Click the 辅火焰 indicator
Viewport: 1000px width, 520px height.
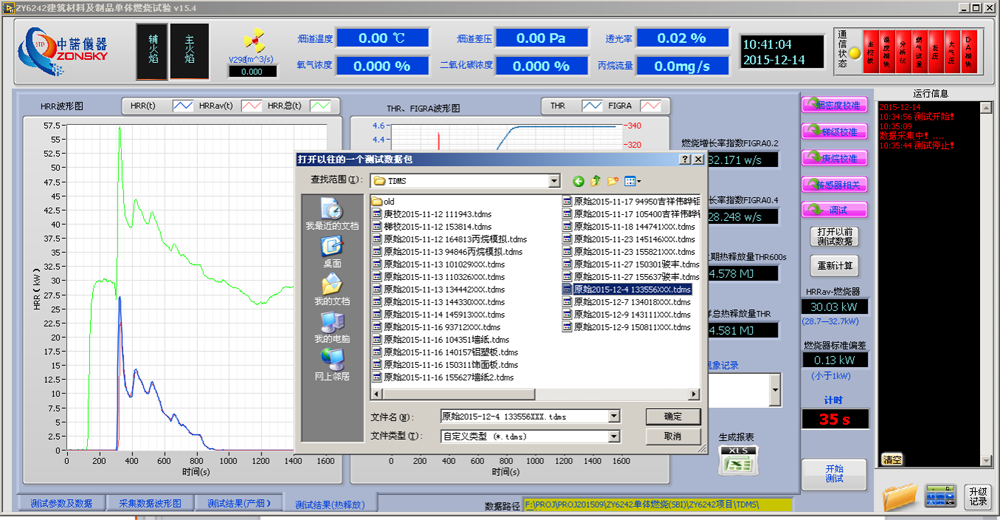152,52
